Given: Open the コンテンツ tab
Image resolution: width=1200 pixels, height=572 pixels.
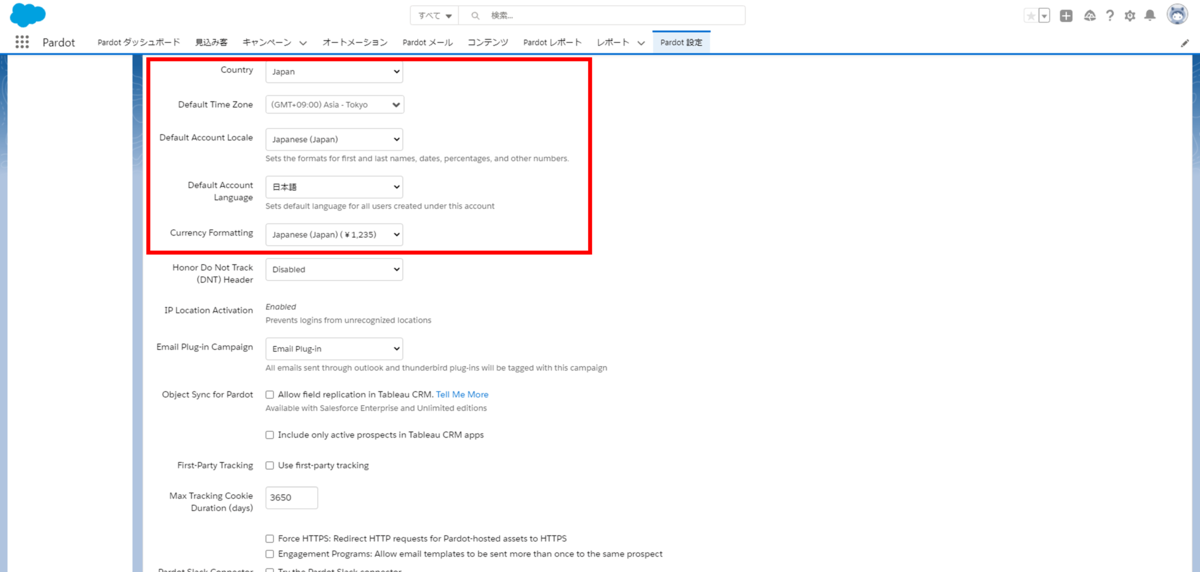Looking at the screenshot, I should (x=488, y=43).
